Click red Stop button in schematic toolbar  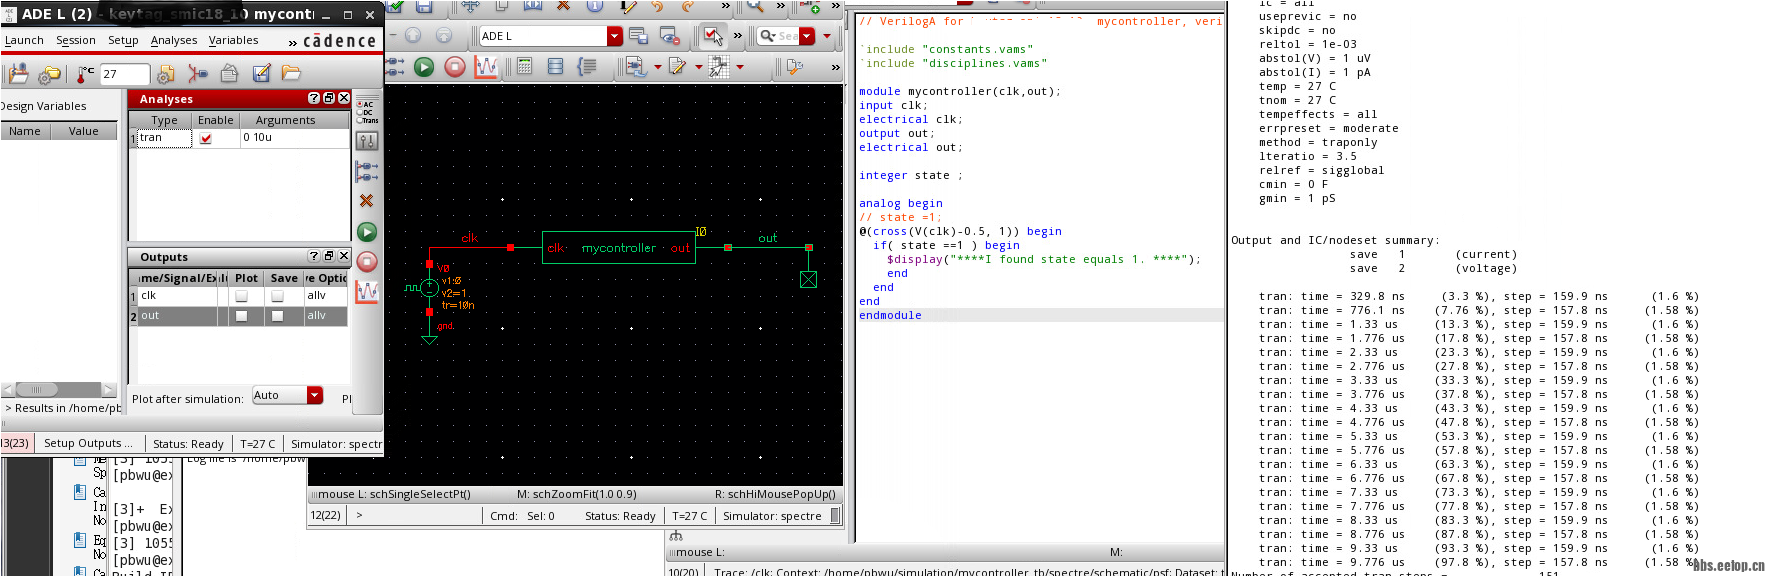[455, 67]
